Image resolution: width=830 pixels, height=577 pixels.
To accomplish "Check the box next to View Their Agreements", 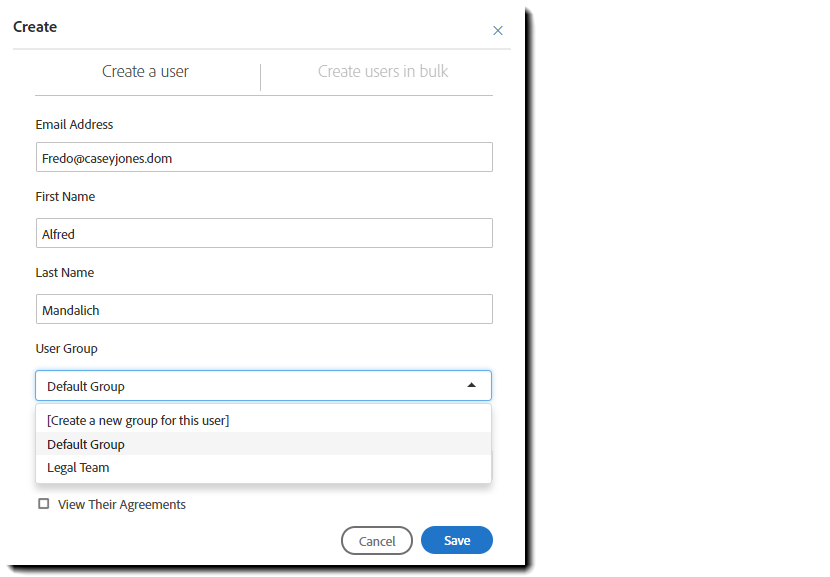I will 44,503.
